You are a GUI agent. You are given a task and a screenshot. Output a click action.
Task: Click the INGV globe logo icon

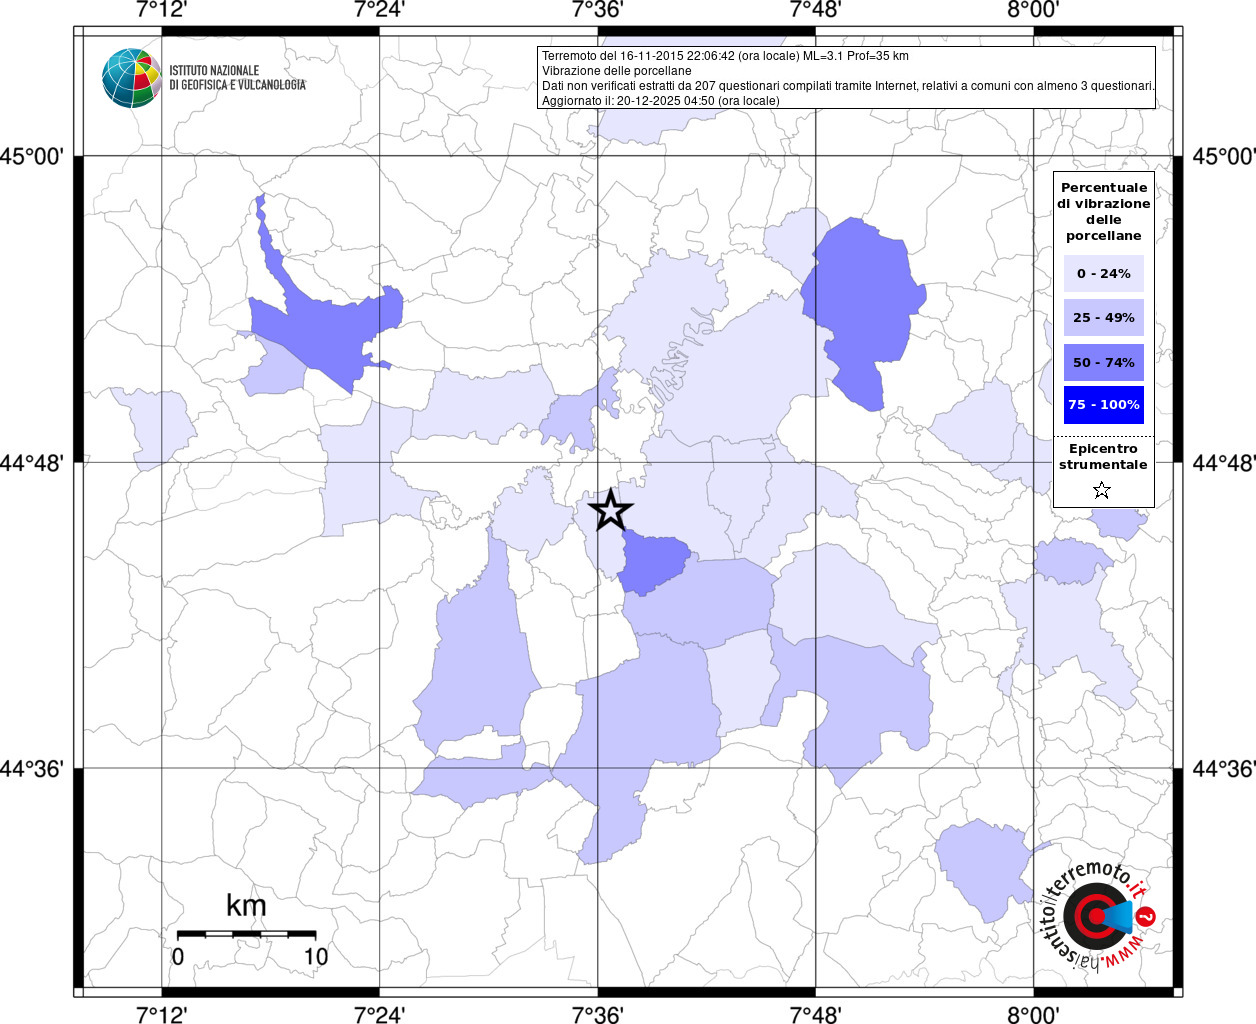pyautogui.click(x=131, y=78)
